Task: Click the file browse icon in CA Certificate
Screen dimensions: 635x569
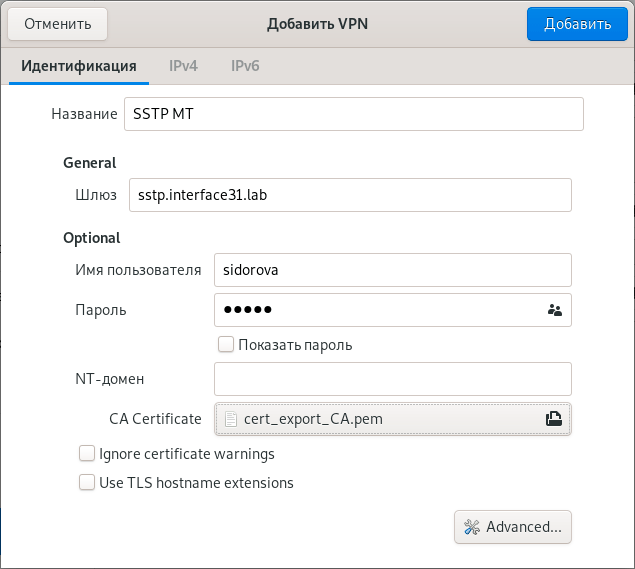Action: tap(552, 419)
